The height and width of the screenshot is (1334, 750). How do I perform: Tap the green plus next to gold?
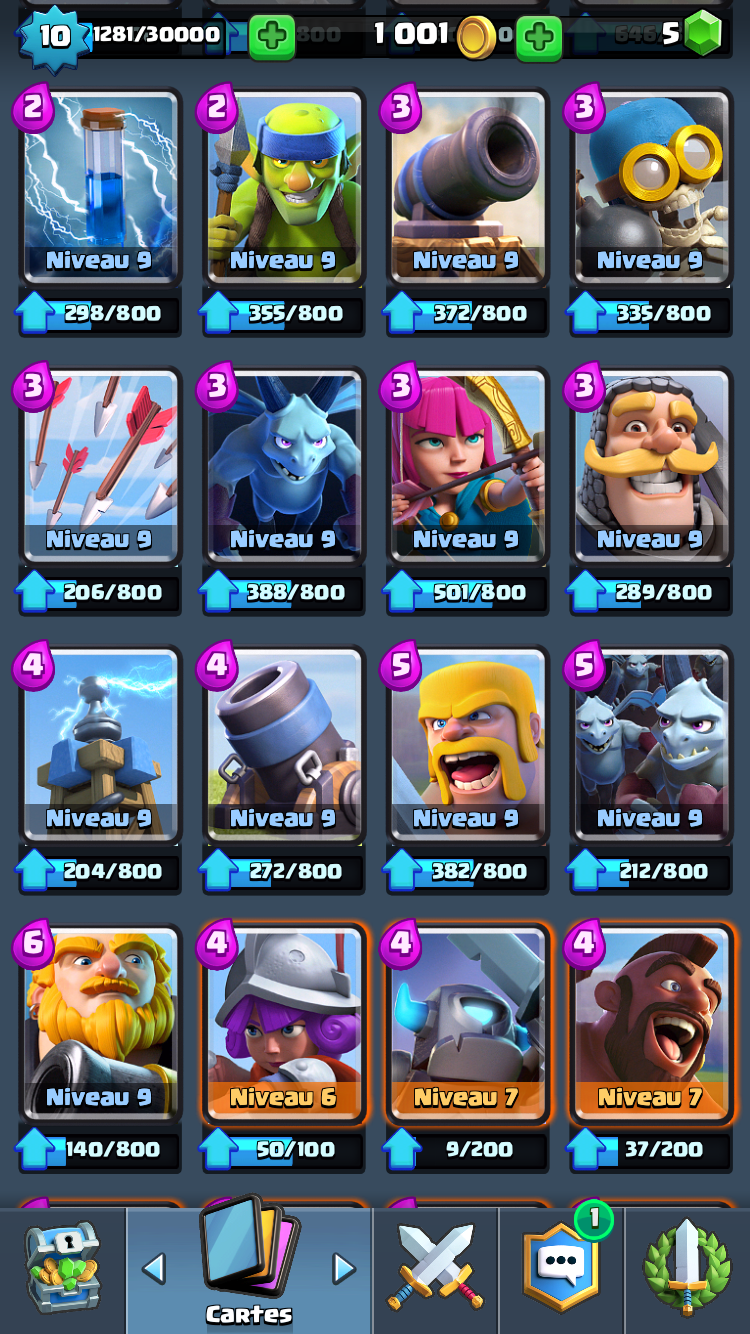coord(539,37)
